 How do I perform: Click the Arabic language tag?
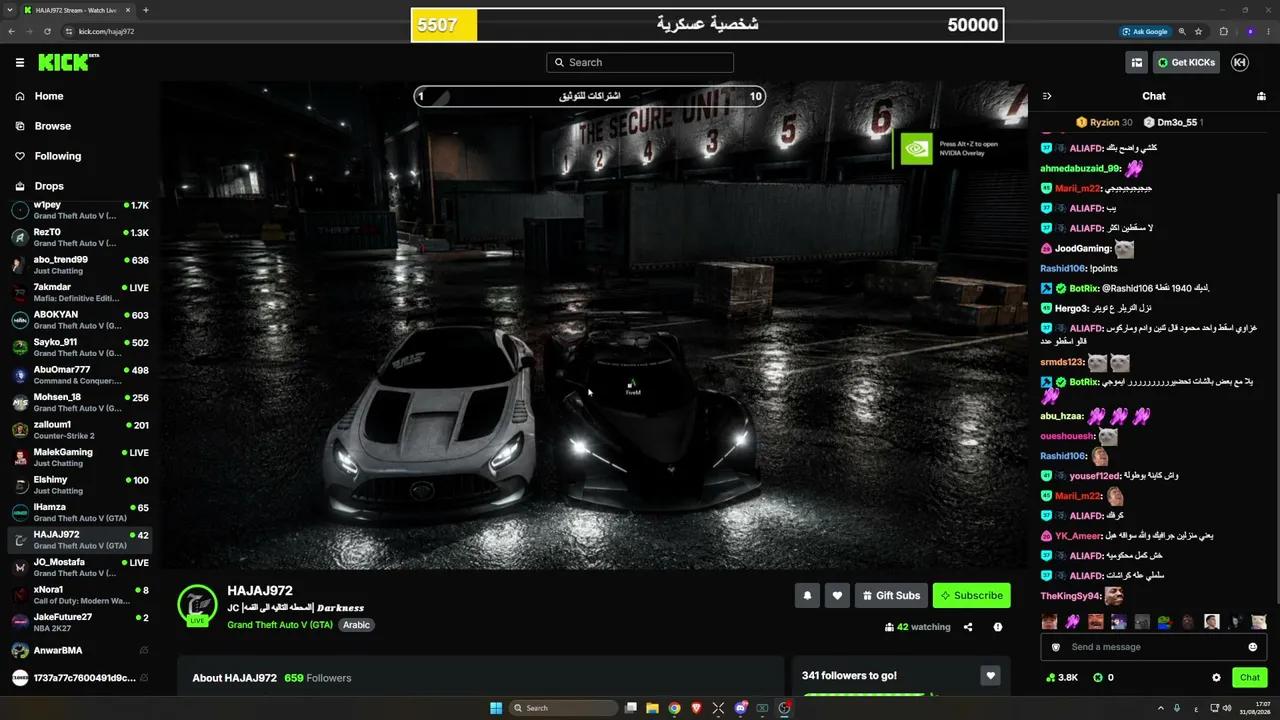[357, 625]
